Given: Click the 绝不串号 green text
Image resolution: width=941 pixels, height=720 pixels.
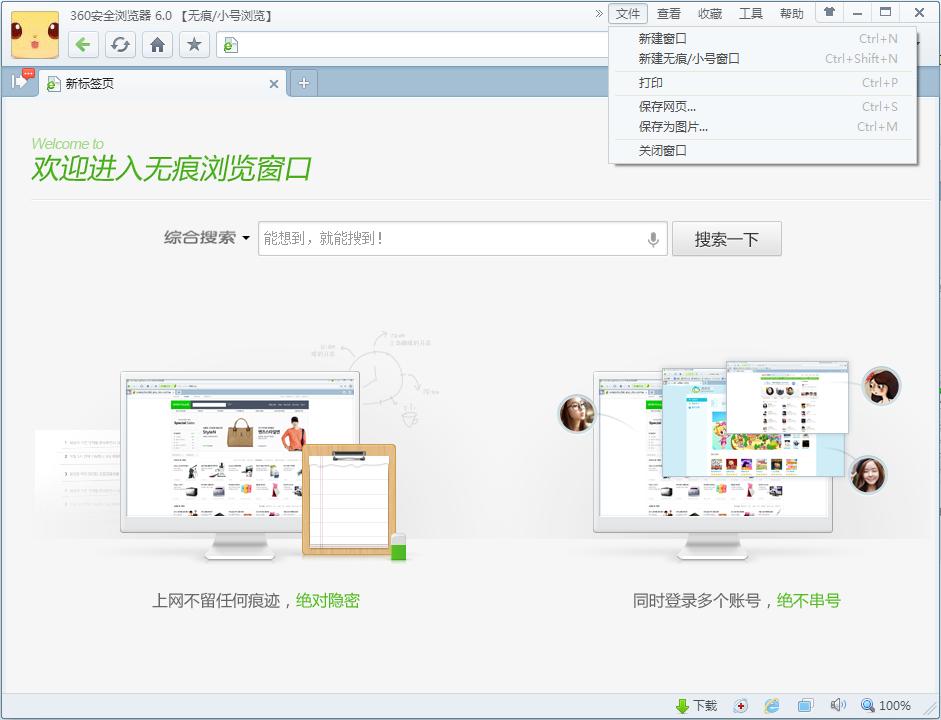Looking at the screenshot, I should [808, 601].
